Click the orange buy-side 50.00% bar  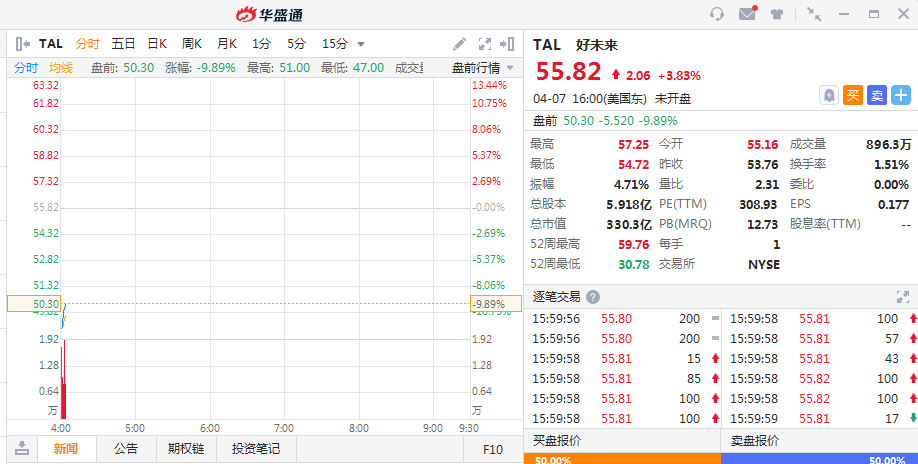tap(622, 459)
